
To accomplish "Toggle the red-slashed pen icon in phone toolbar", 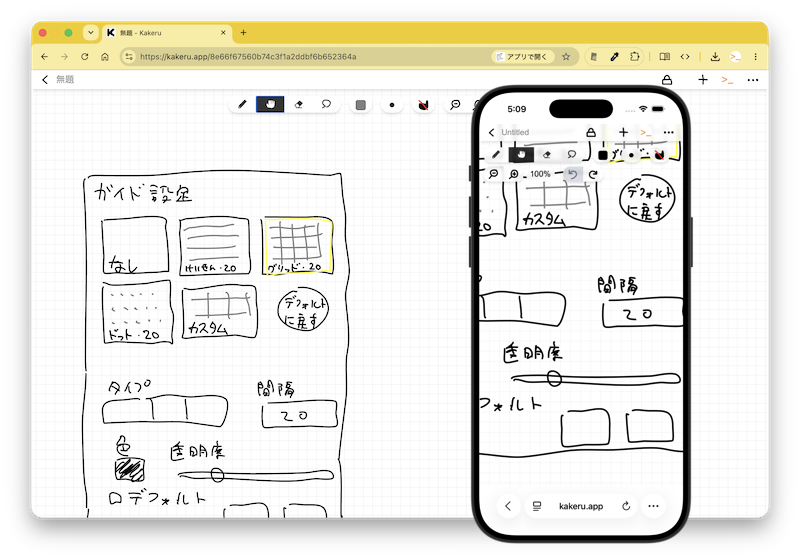I will click(x=659, y=155).
